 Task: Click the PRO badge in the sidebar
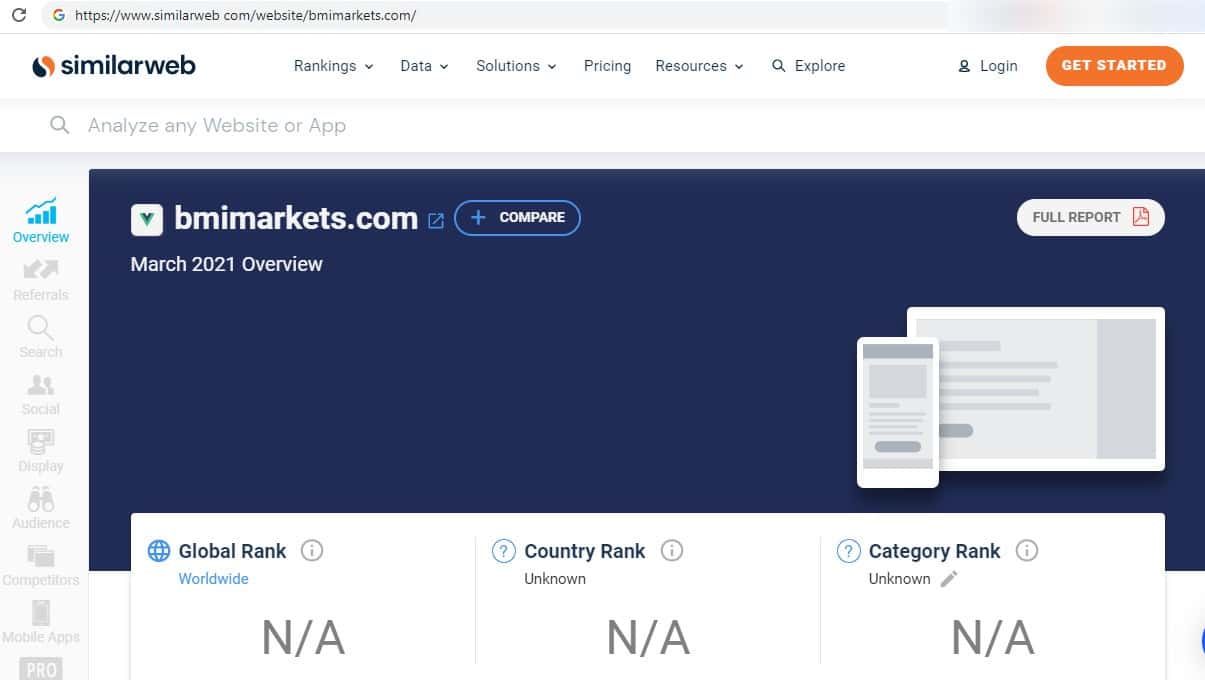click(x=41, y=668)
